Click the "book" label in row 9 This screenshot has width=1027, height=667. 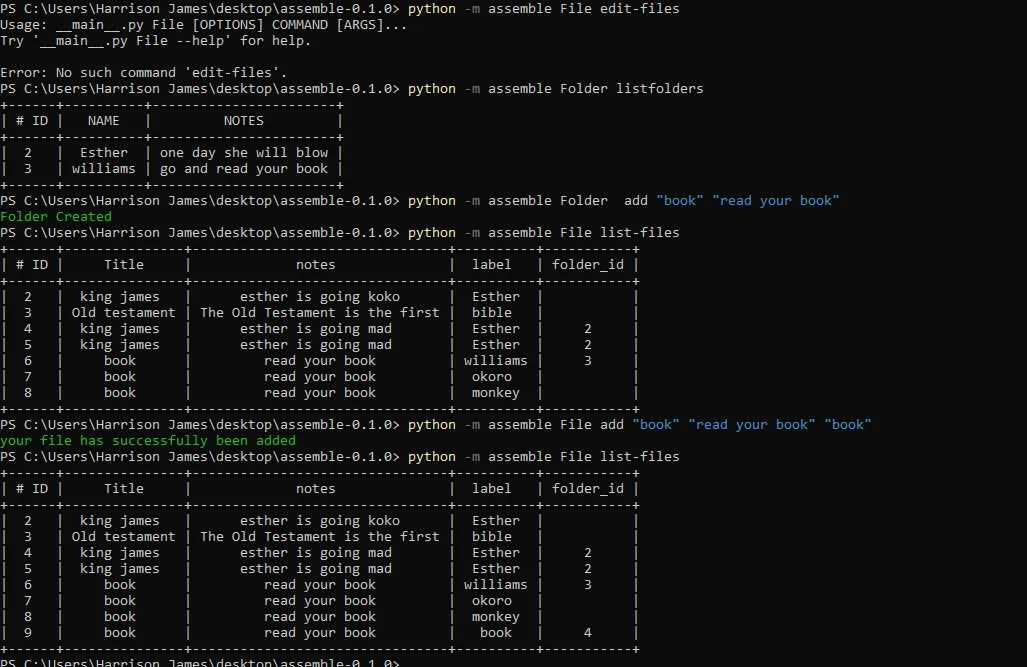click(x=496, y=633)
